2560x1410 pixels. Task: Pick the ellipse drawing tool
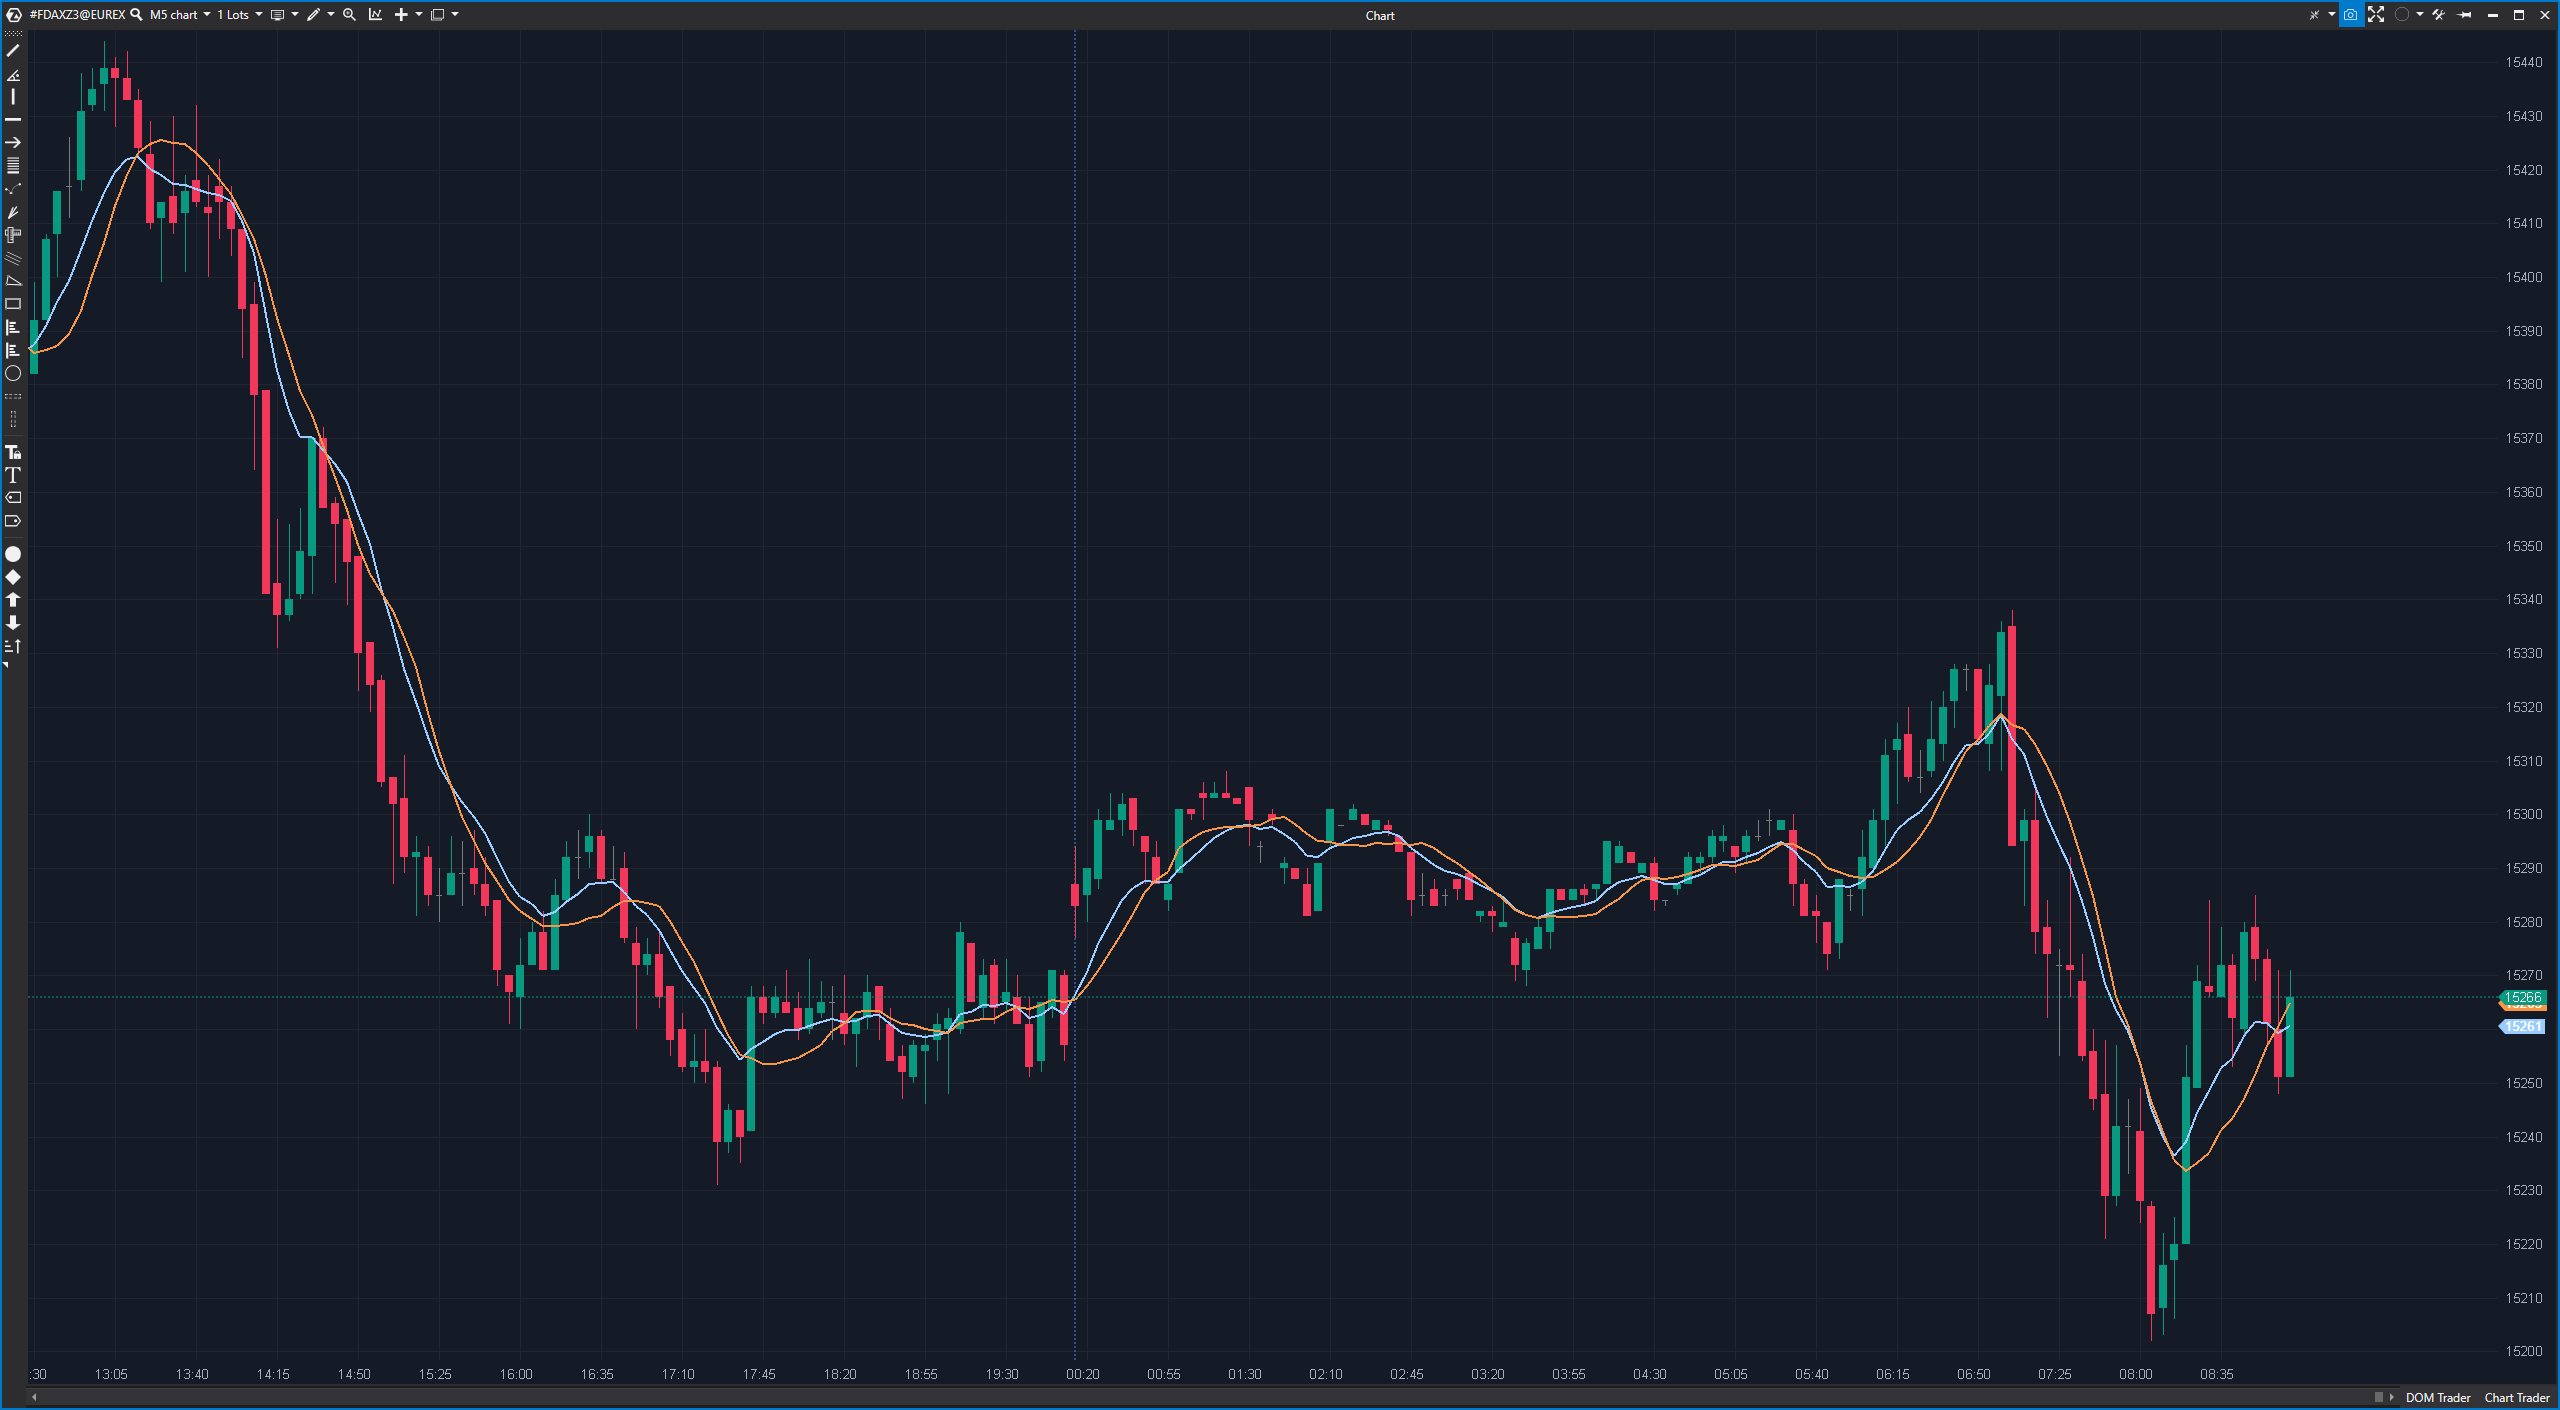point(13,374)
